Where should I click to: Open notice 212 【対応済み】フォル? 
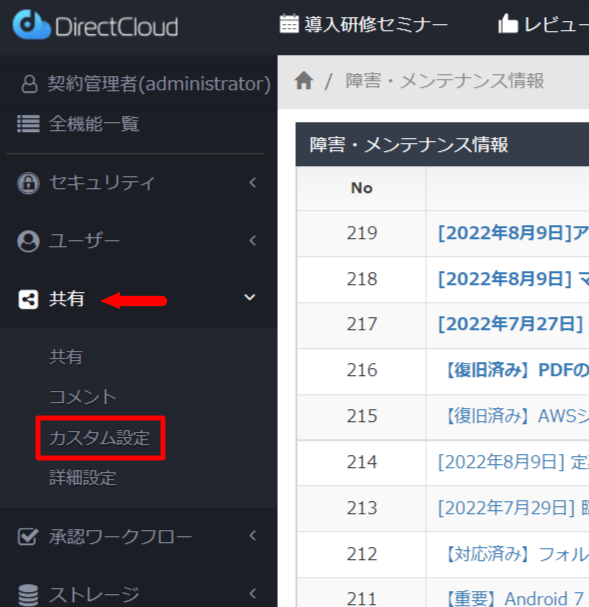coord(515,554)
